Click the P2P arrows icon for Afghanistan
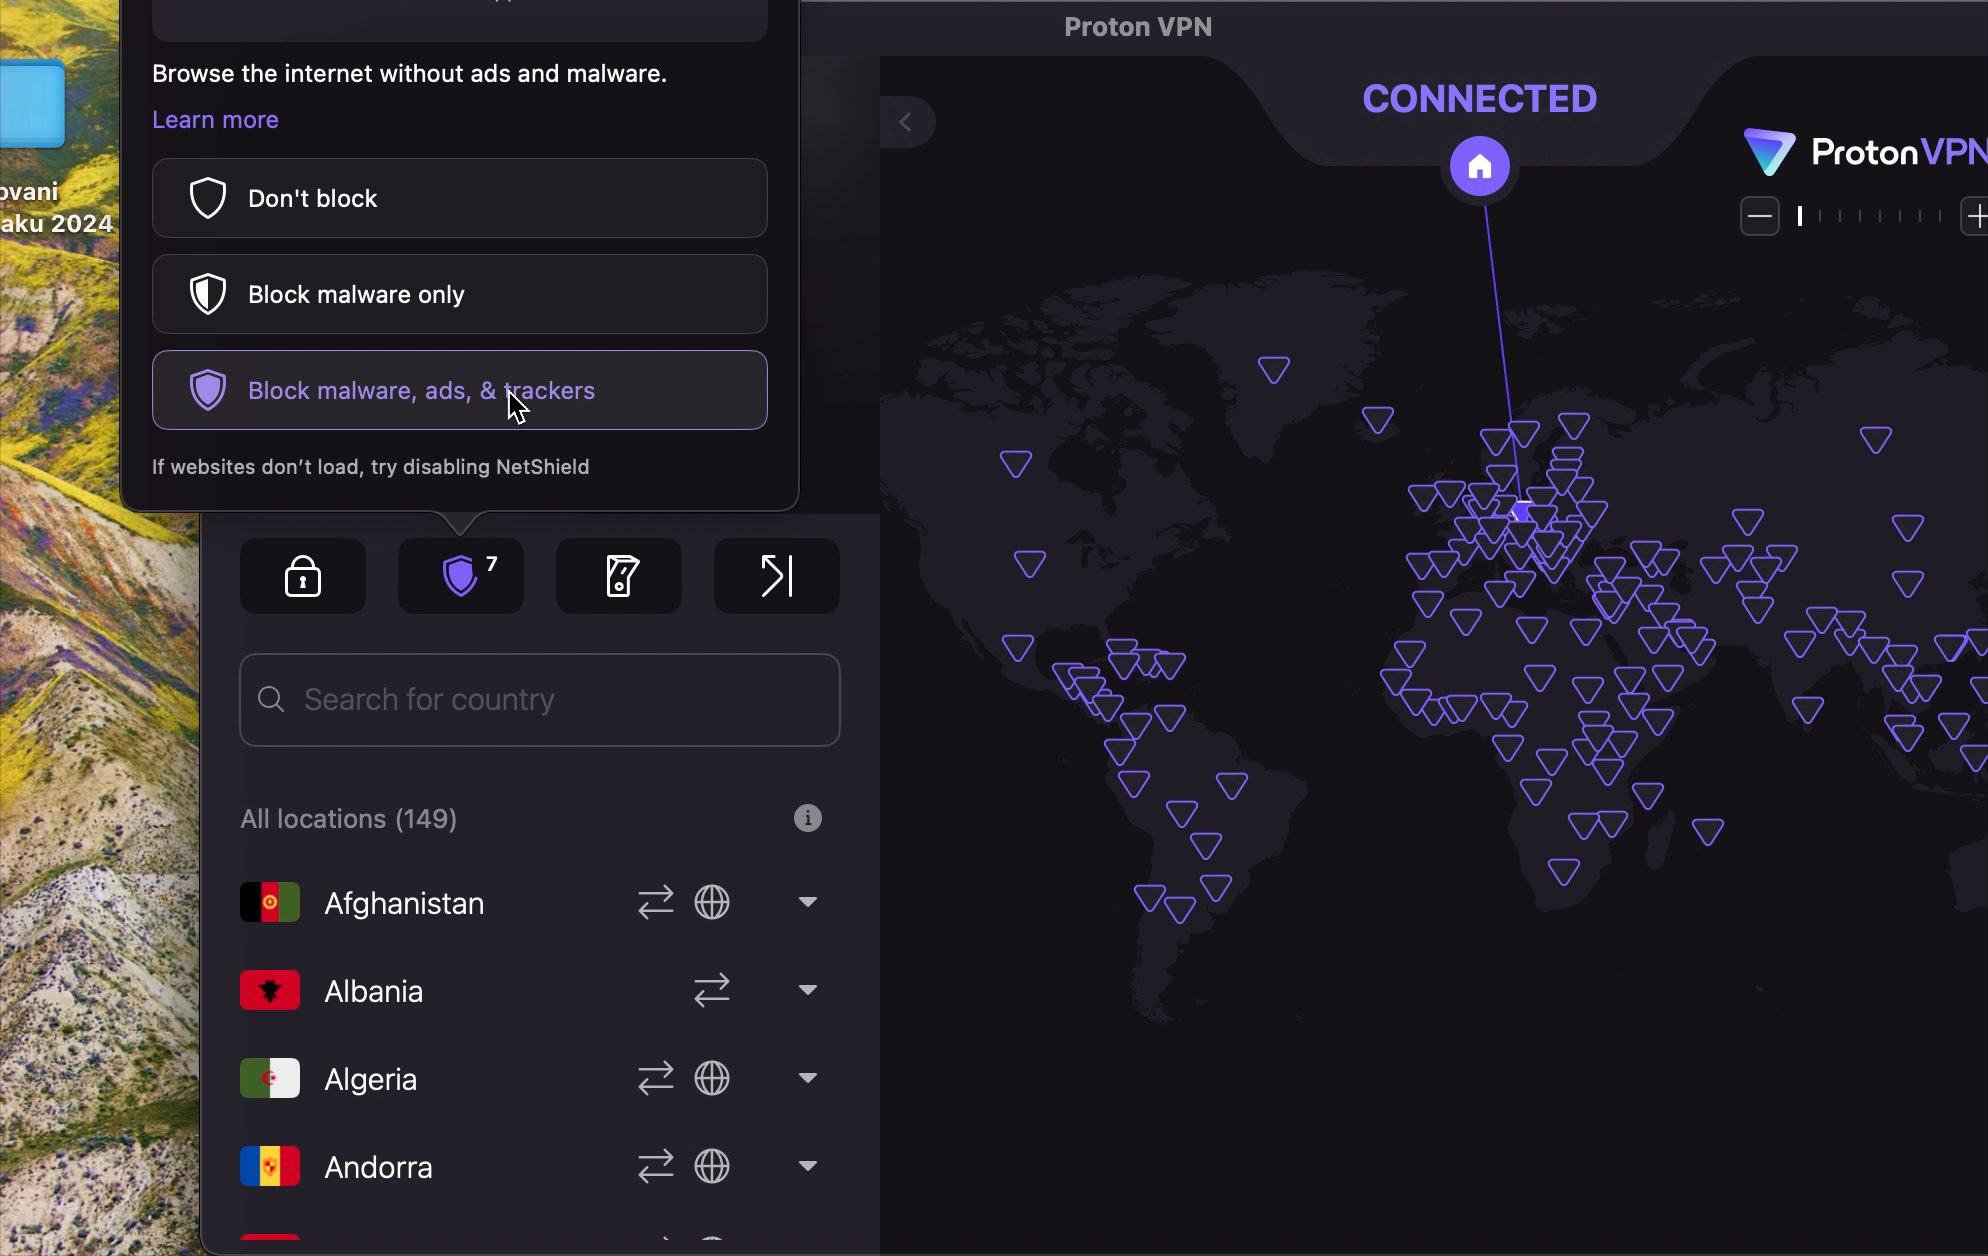 click(656, 903)
